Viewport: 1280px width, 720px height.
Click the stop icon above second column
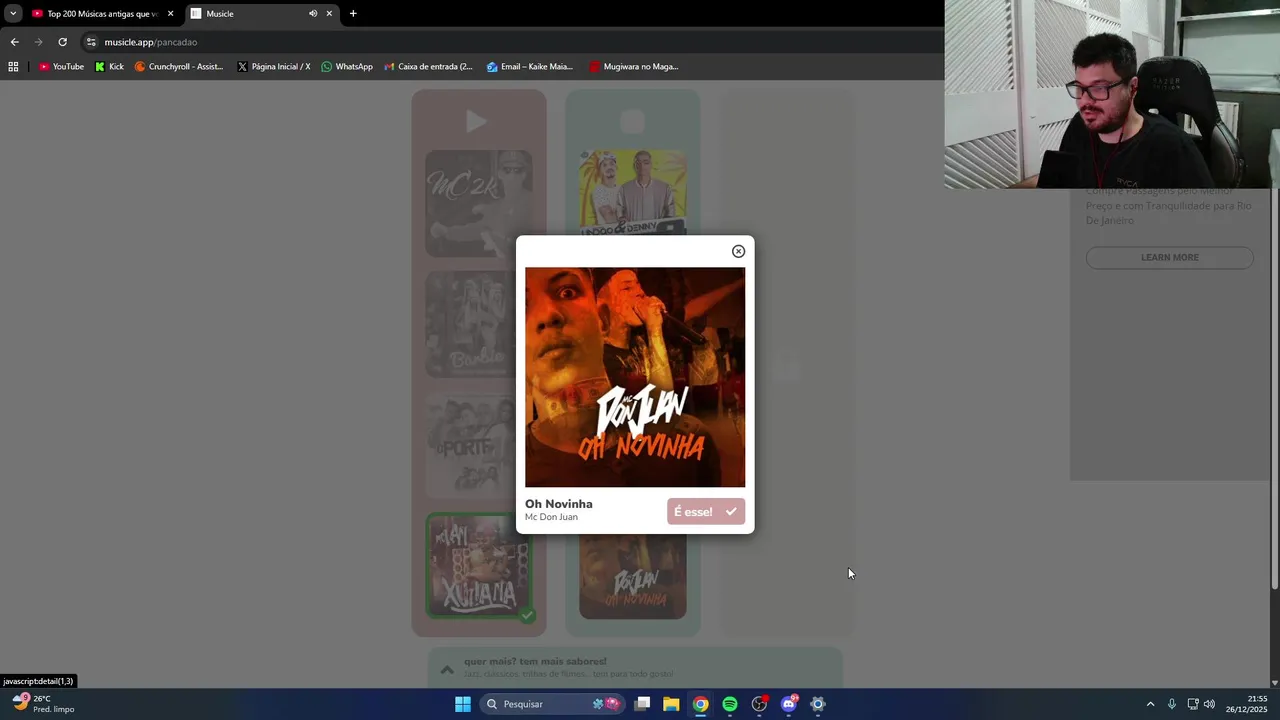[x=632, y=122]
